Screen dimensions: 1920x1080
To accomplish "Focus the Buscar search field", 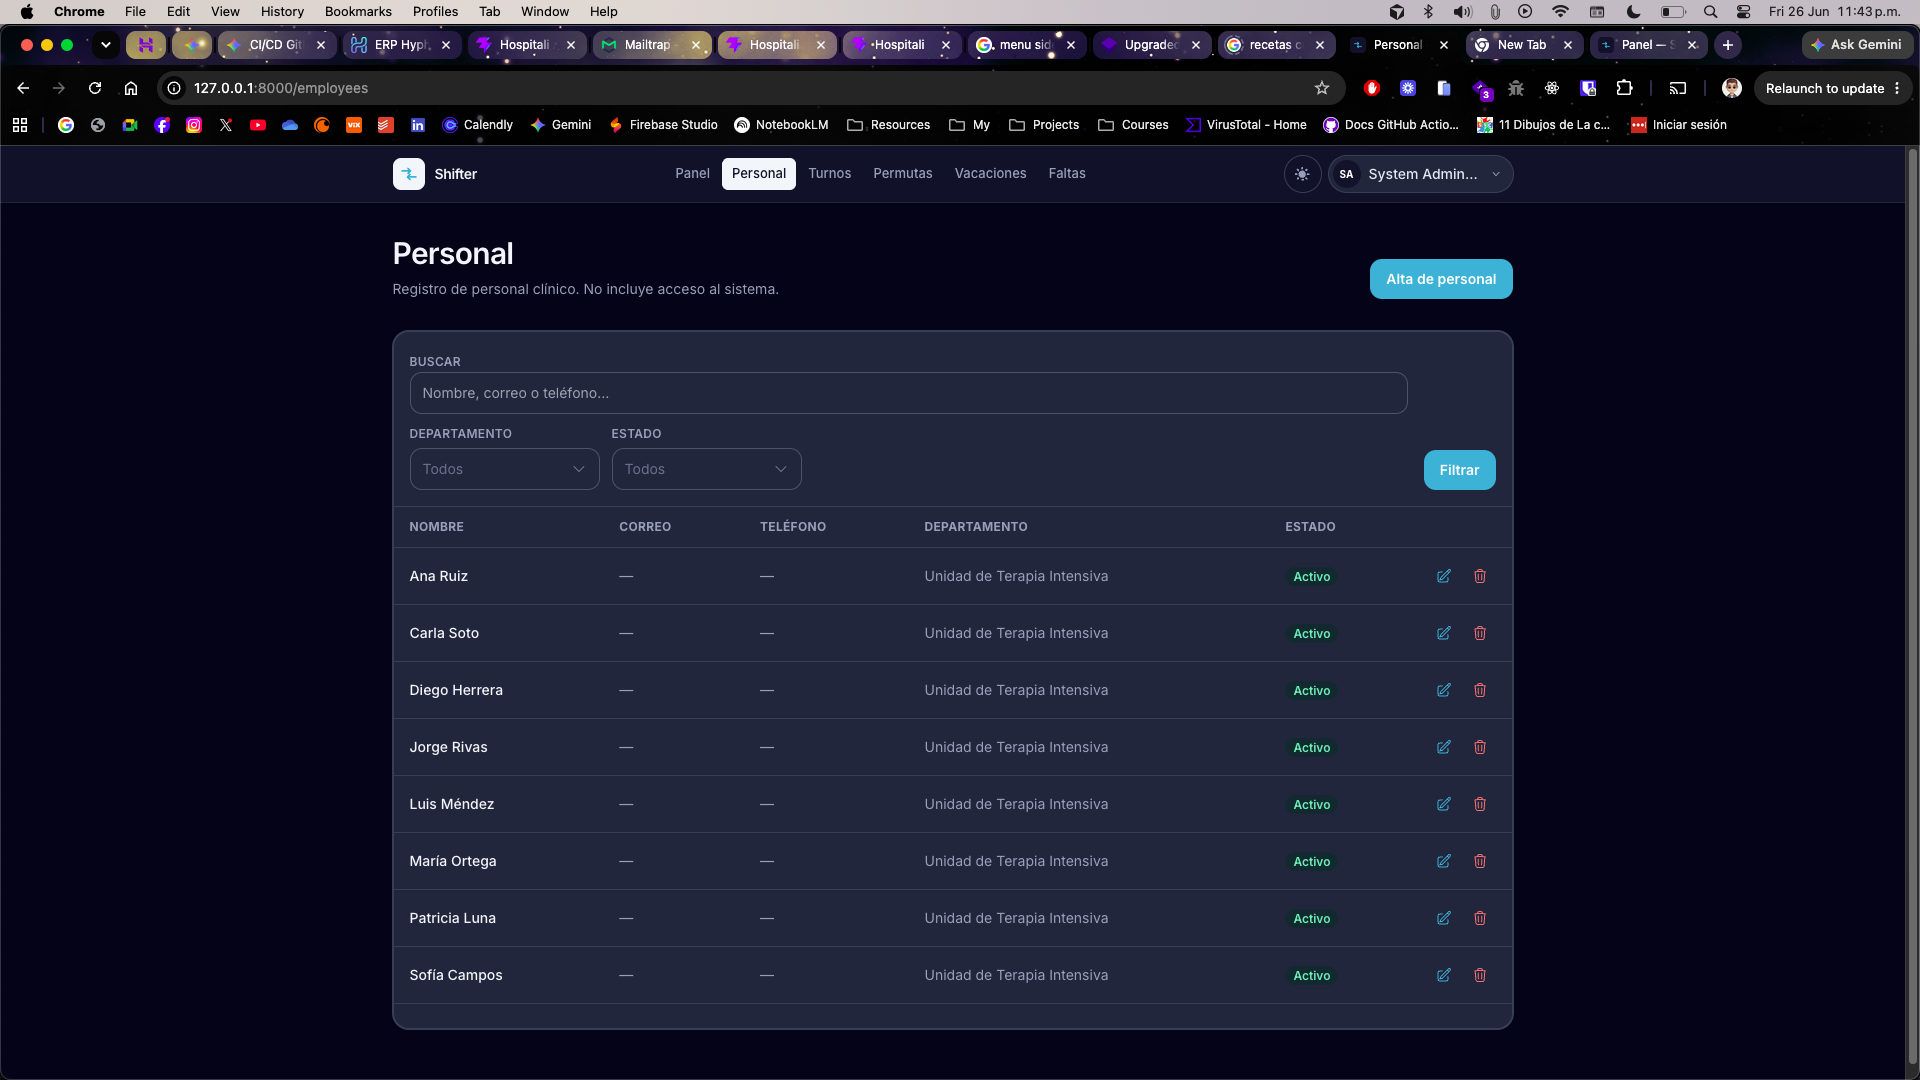I will pyautogui.click(x=908, y=393).
